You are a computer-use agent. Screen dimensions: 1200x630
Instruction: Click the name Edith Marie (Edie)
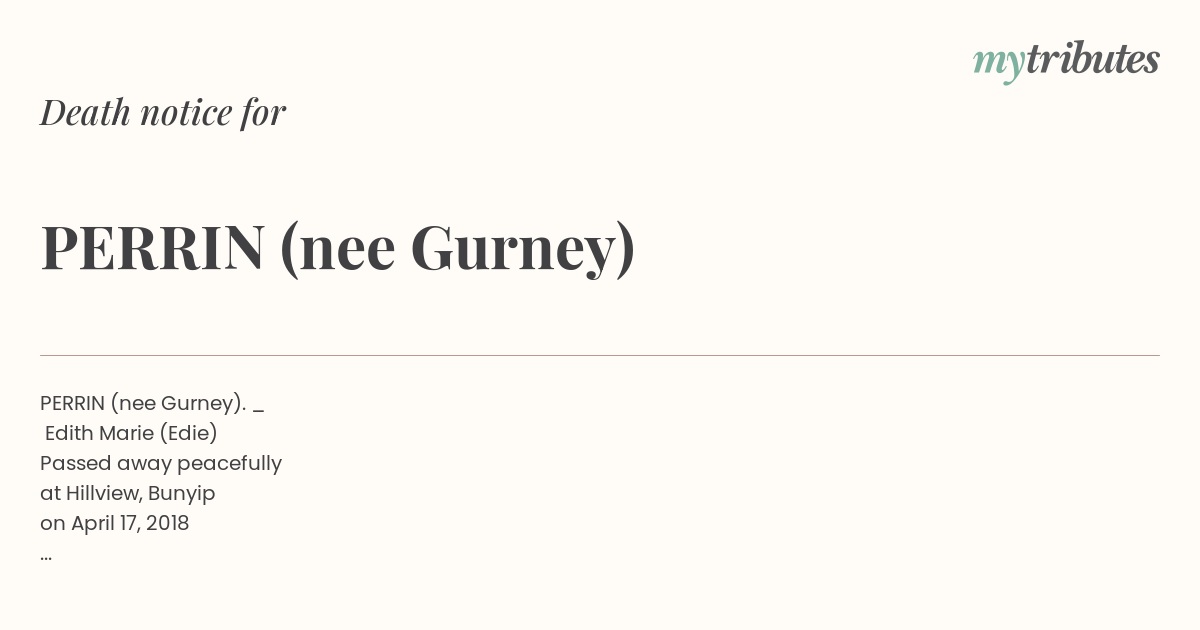pos(131,433)
